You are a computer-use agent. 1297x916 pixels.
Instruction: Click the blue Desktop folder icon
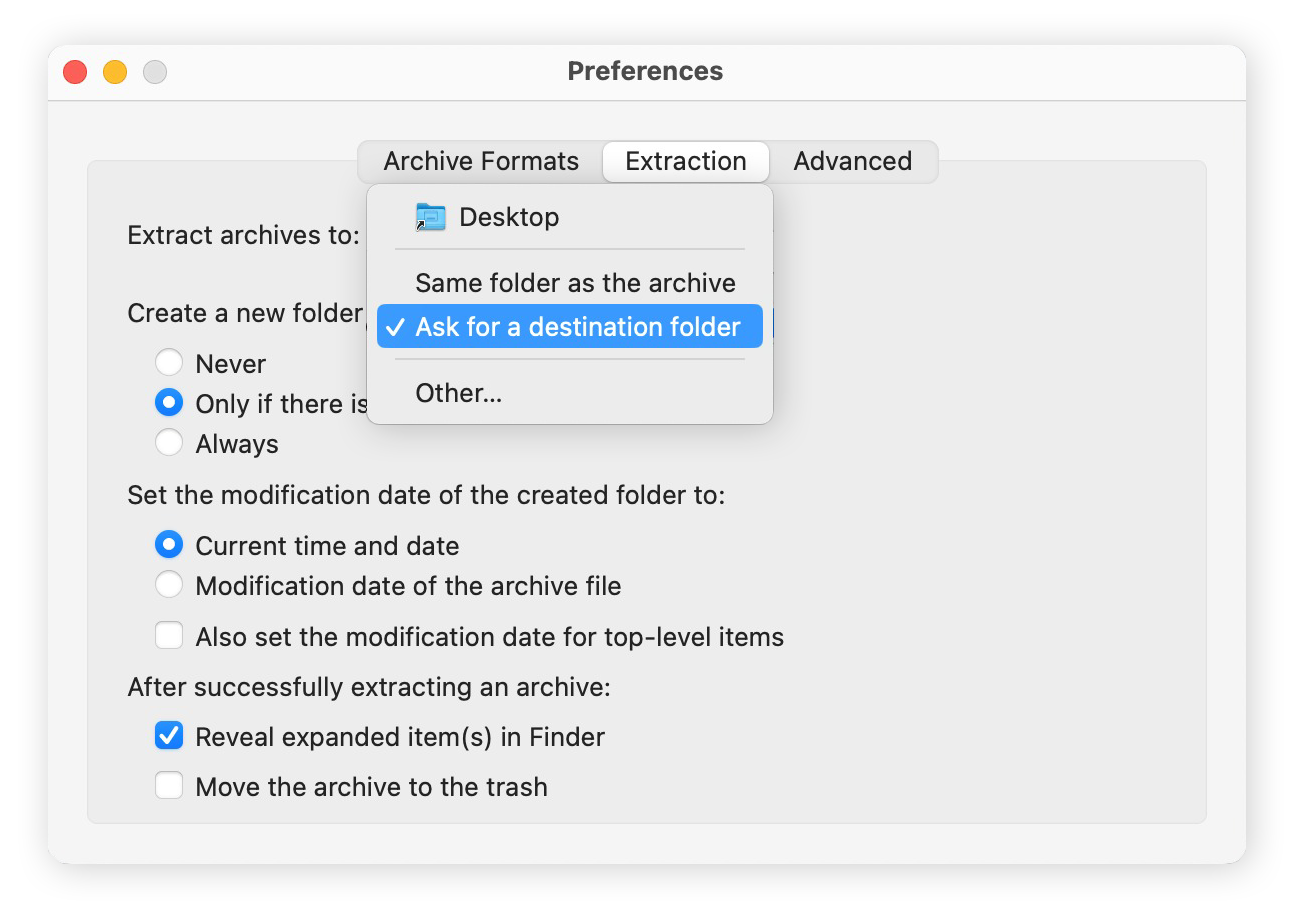click(430, 216)
